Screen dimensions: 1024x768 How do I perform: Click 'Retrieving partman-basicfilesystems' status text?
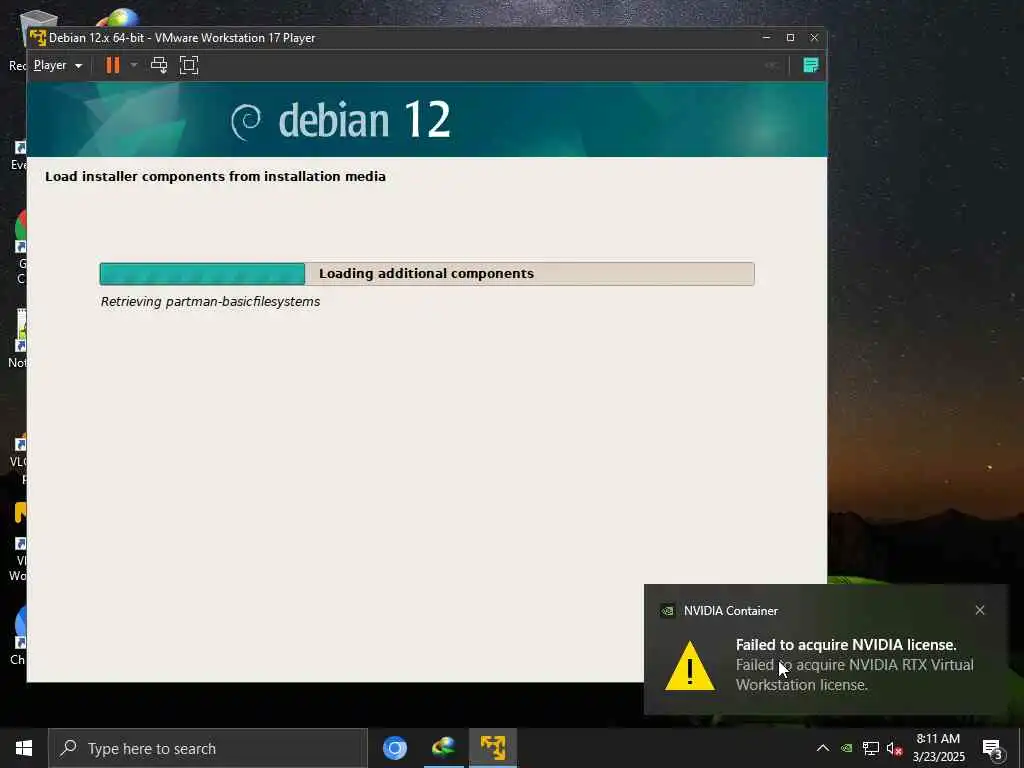click(210, 302)
